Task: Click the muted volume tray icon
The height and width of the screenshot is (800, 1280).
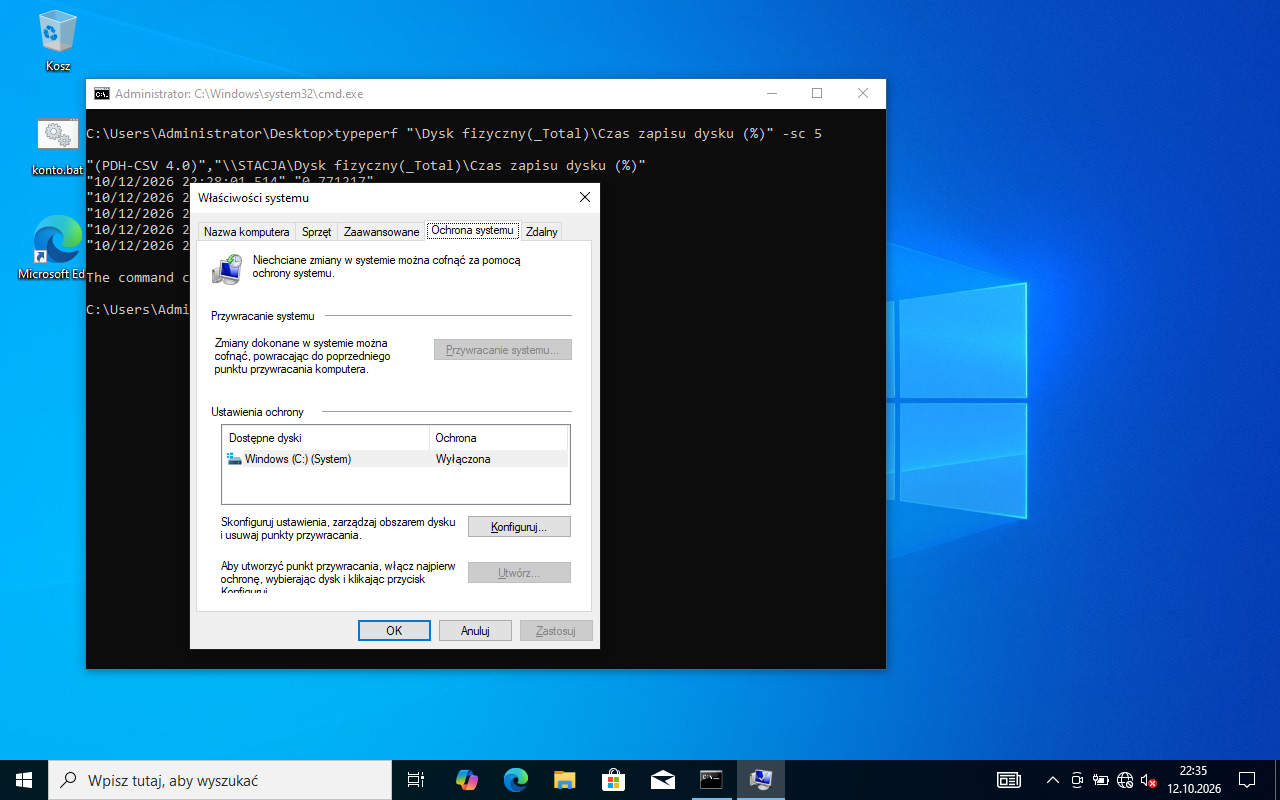Action: point(1148,780)
